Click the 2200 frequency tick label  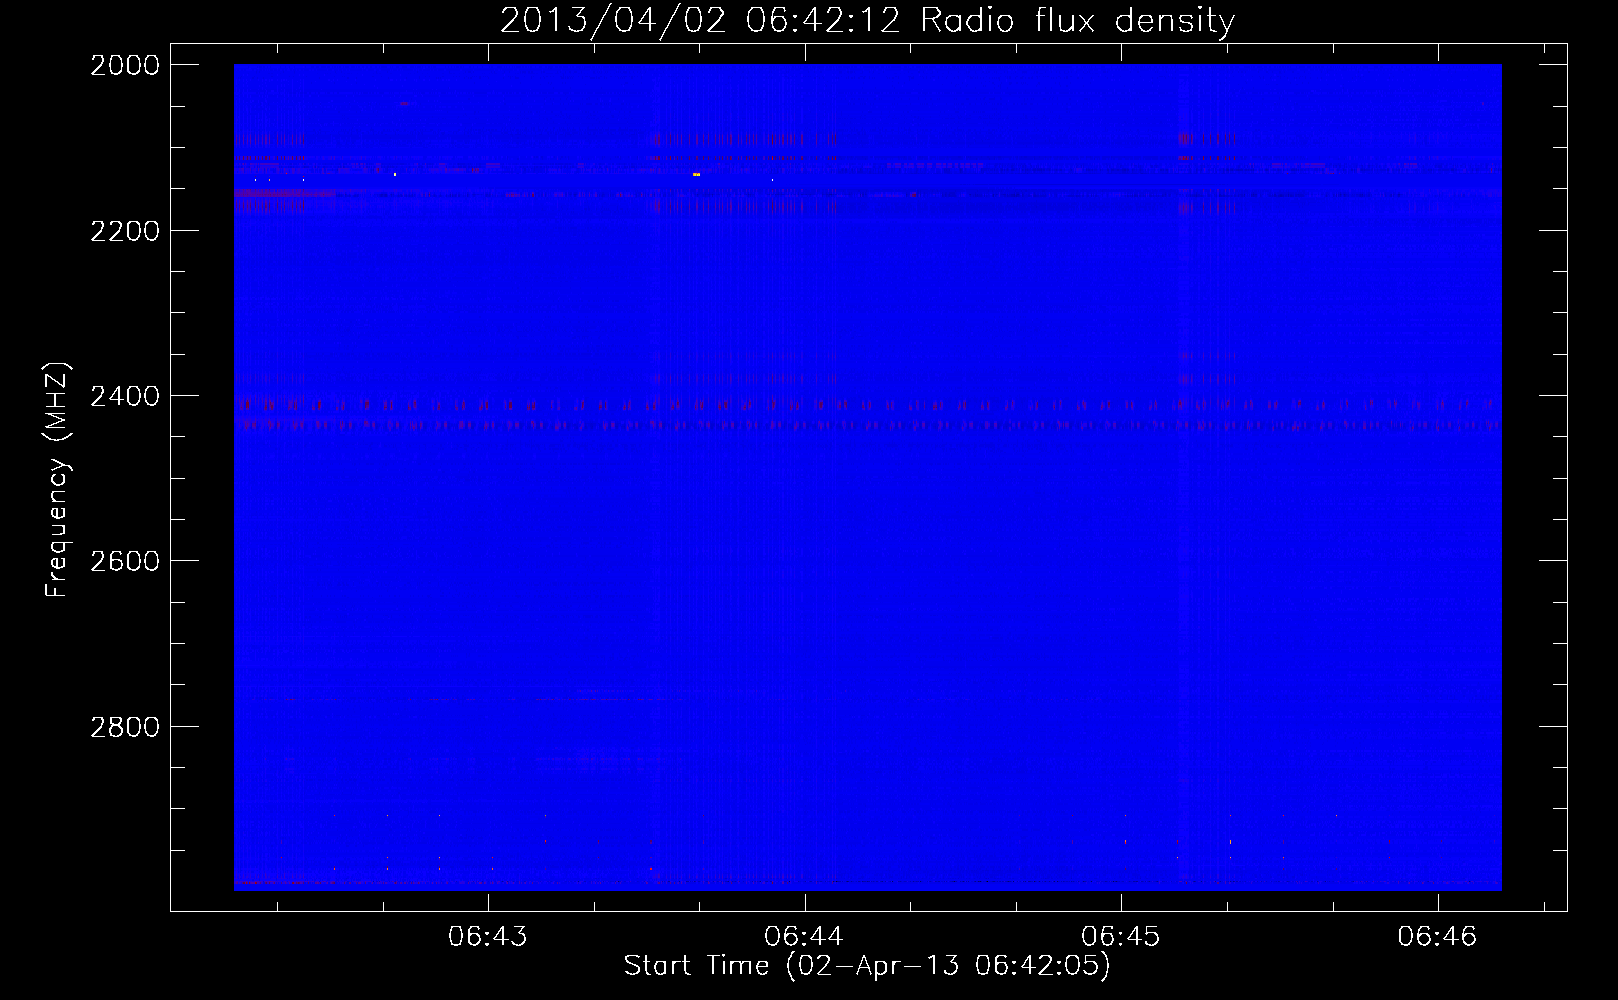(x=125, y=231)
